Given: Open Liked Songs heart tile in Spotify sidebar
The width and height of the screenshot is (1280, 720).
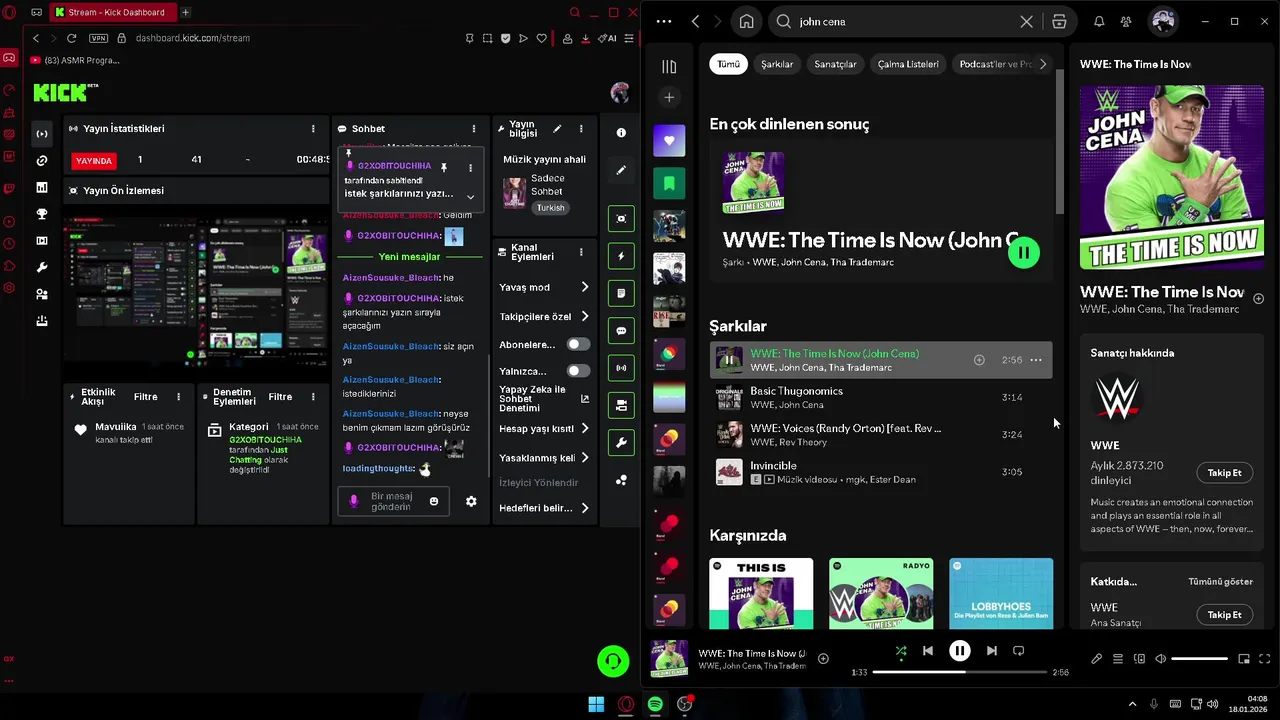Looking at the screenshot, I should pyautogui.click(x=669, y=141).
